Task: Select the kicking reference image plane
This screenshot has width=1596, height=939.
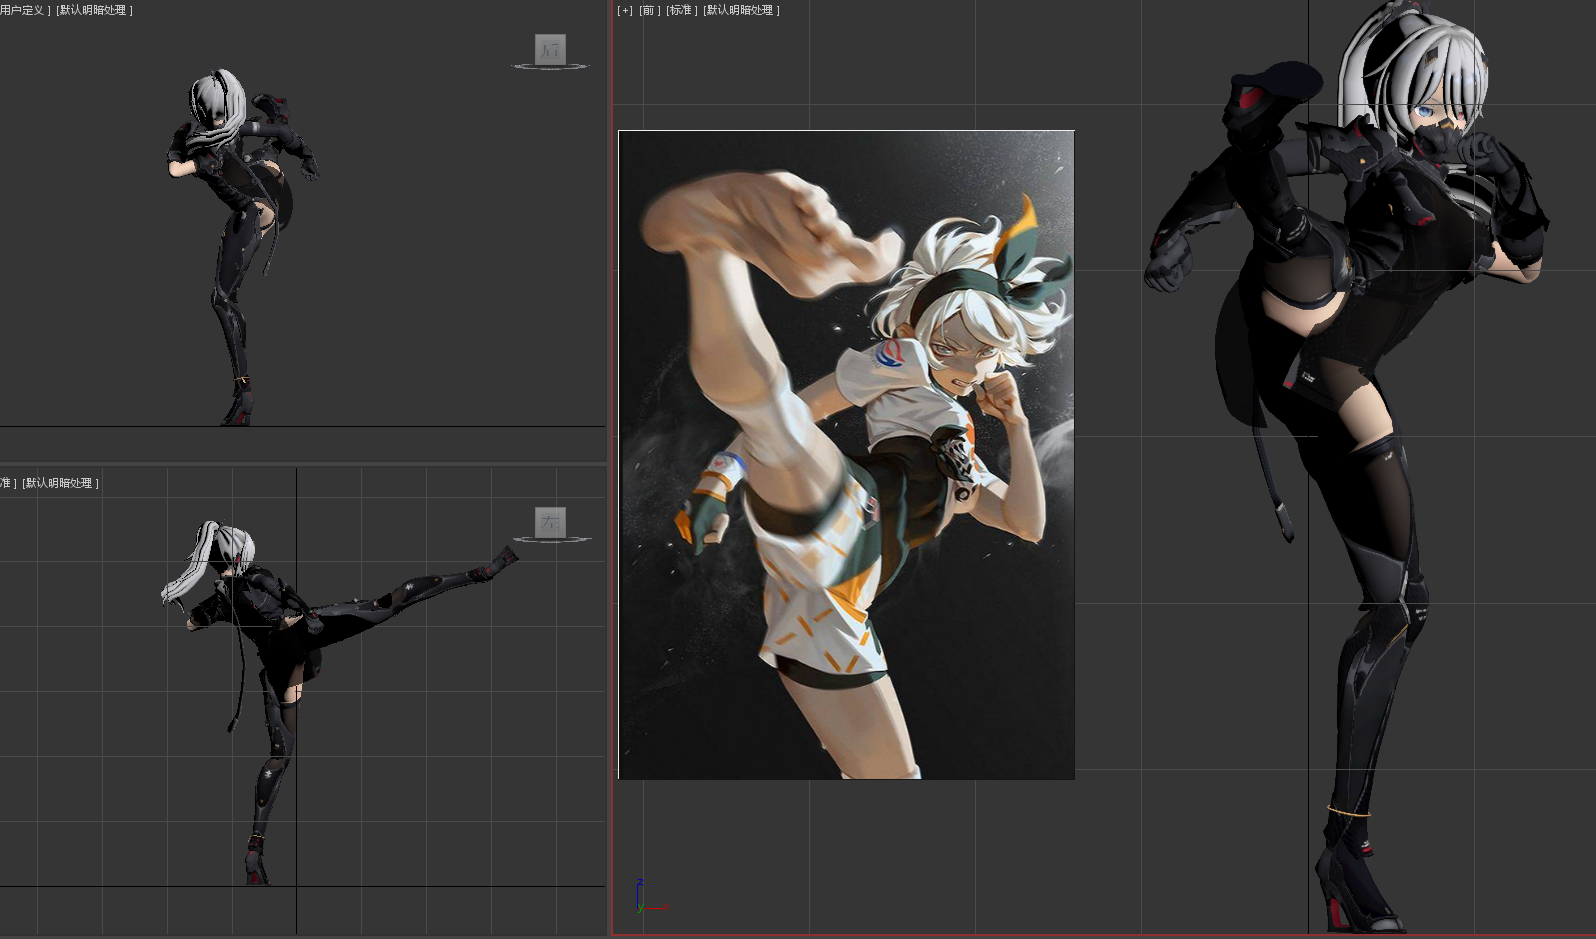Action: 846,454
